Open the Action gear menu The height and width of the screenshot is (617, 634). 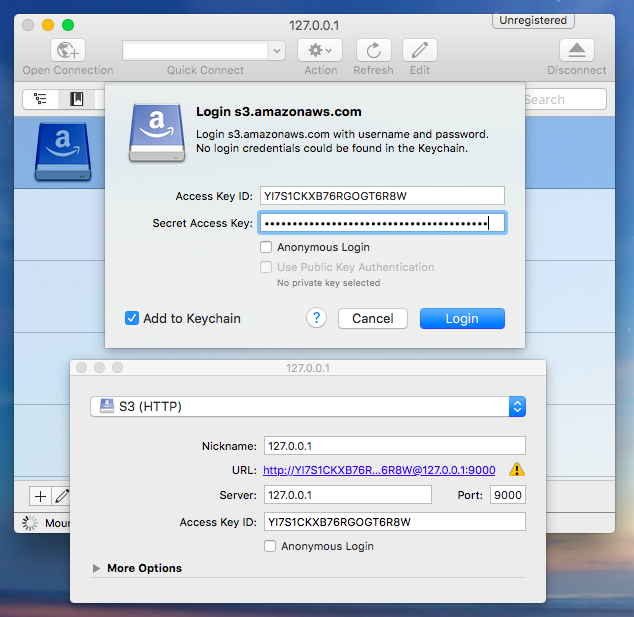click(320, 50)
